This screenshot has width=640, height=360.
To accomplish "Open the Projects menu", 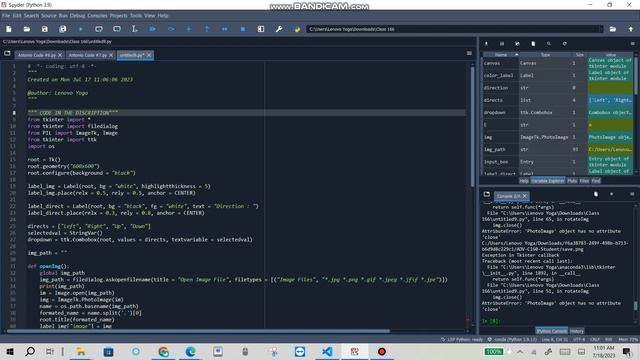I will click(118, 16).
